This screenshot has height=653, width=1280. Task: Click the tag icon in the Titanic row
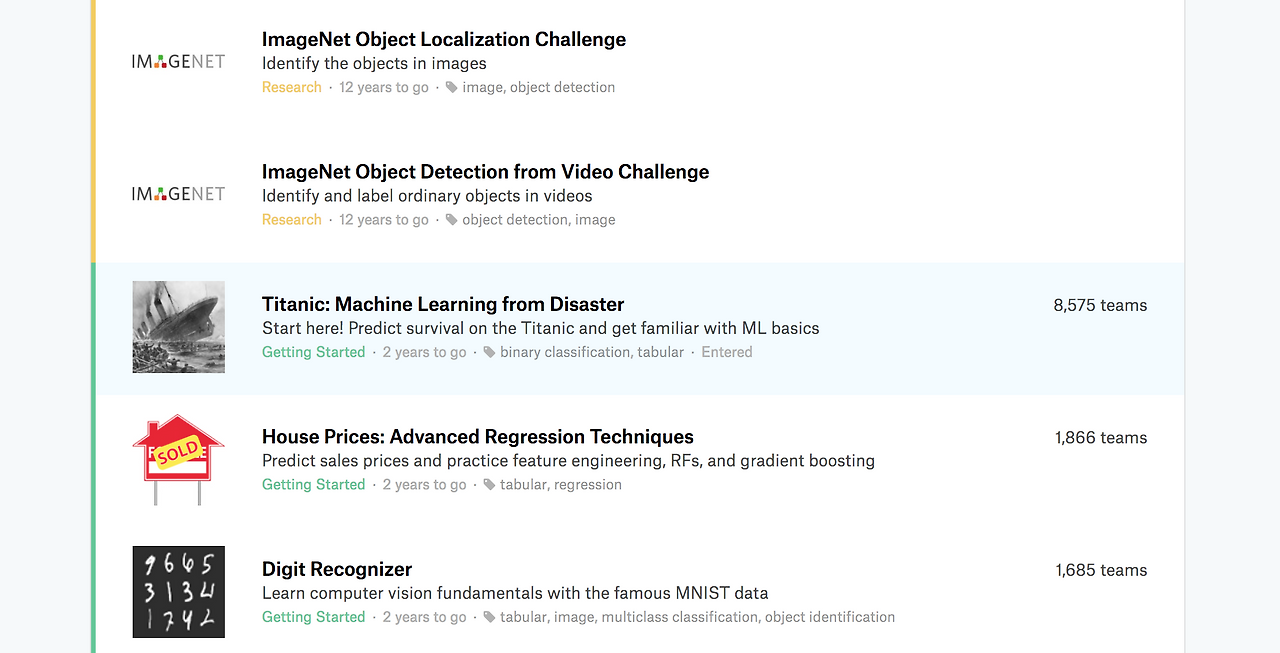[x=489, y=352]
